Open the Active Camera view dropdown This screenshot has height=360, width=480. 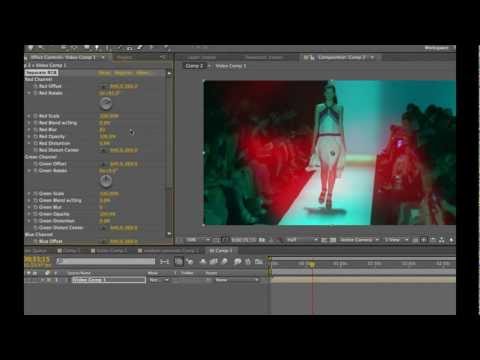(x=359, y=240)
